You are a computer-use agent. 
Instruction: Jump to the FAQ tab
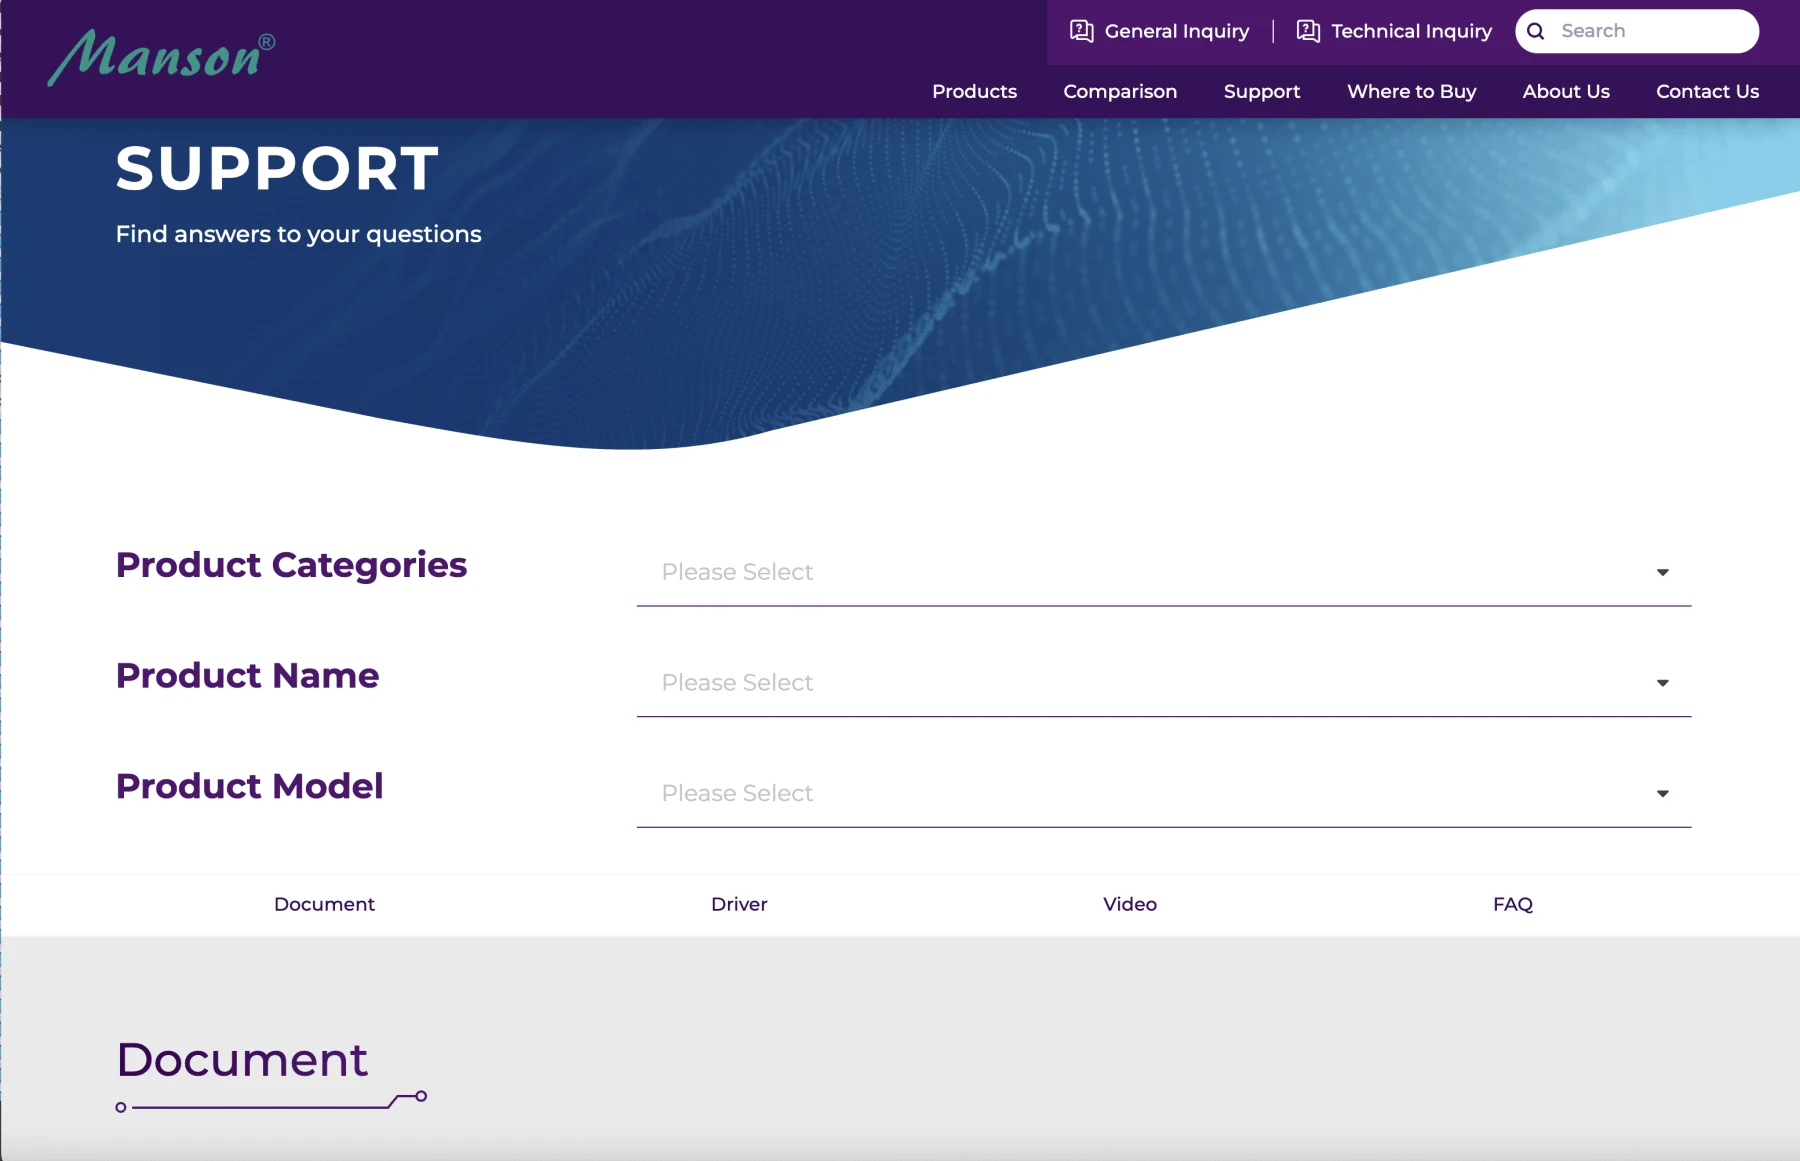(1512, 904)
